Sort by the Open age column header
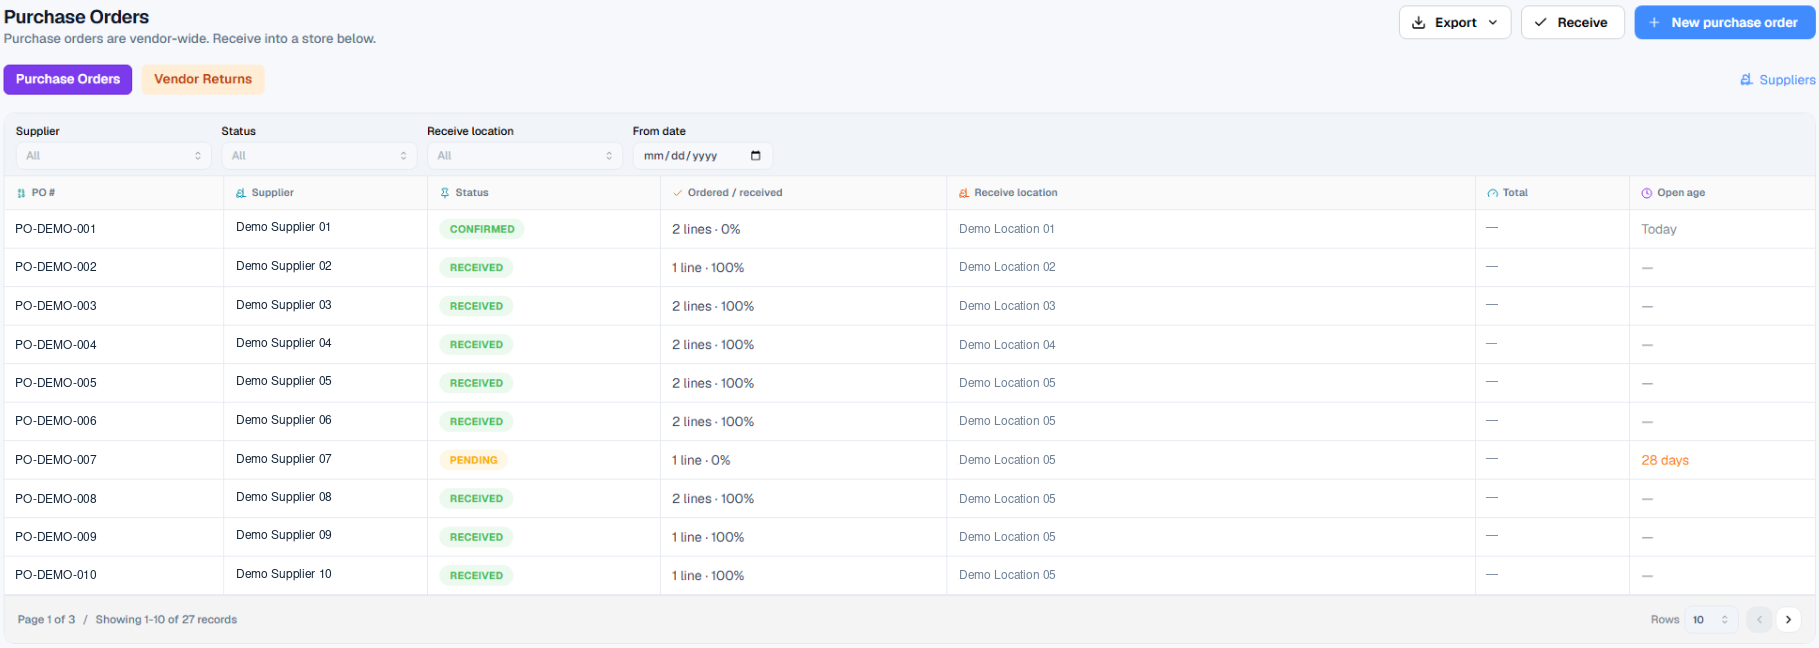1819x648 pixels. pyautogui.click(x=1681, y=193)
